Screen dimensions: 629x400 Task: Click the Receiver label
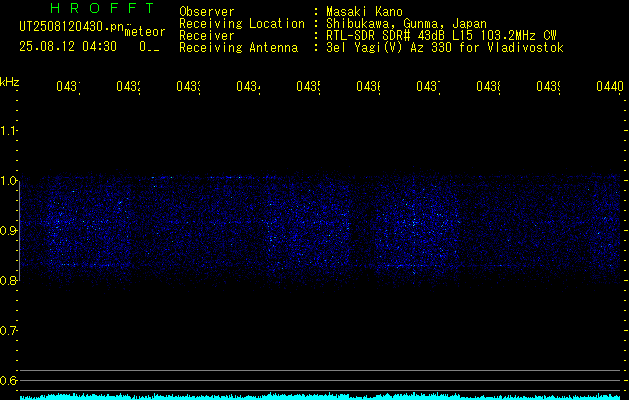click(x=207, y=36)
